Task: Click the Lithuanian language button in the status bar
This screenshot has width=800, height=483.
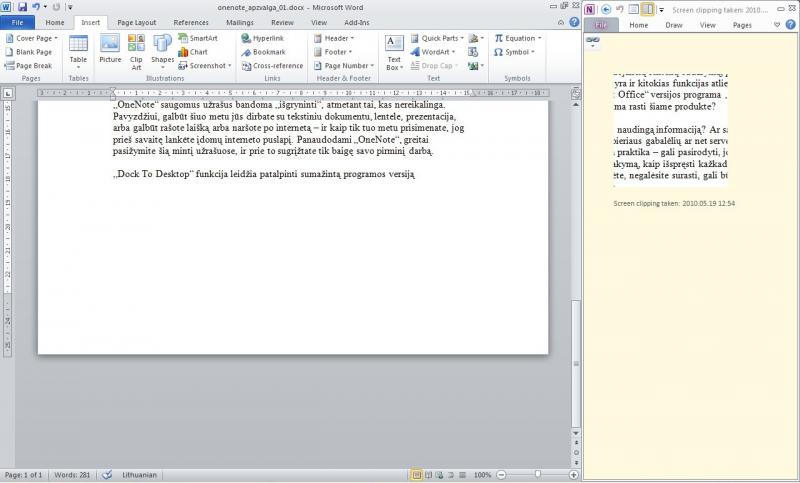Action: 139,475
